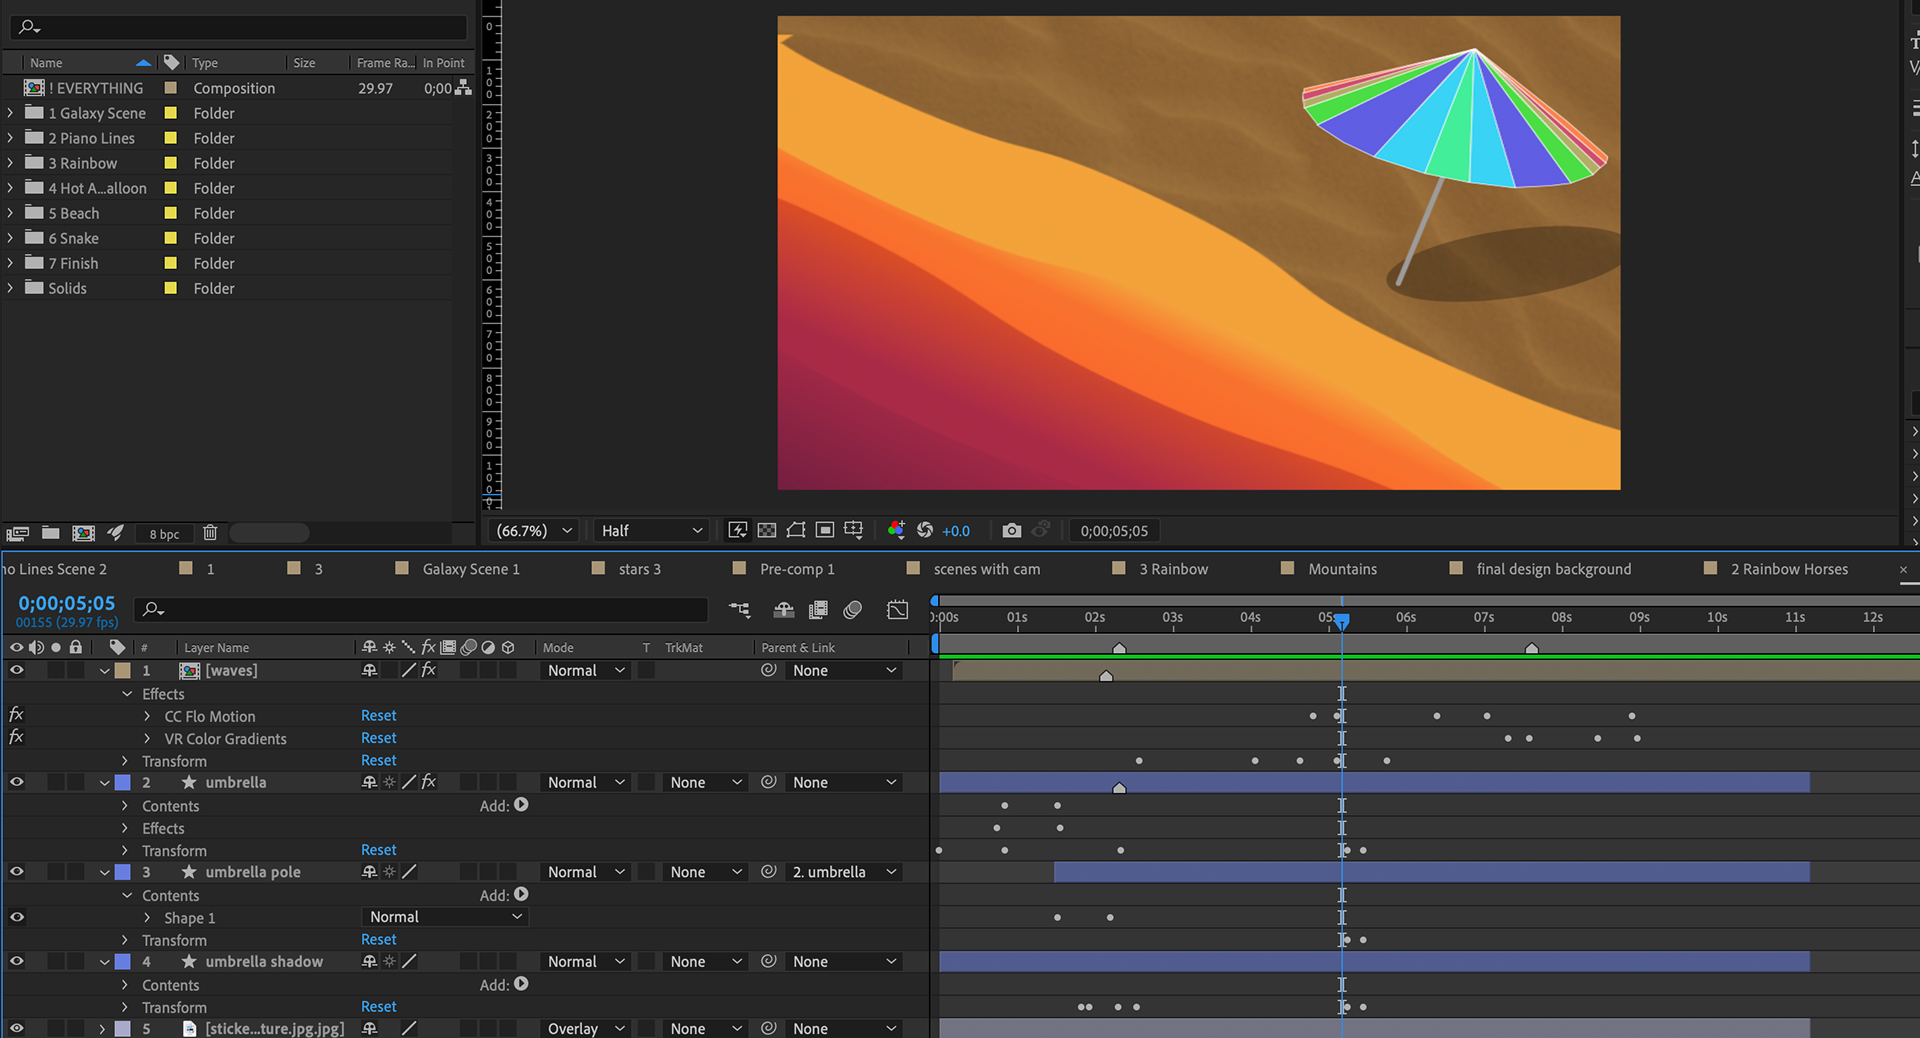Hide the umbrella pole layer
The height and width of the screenshot is (1038, 1920).
tap(16, 872)
